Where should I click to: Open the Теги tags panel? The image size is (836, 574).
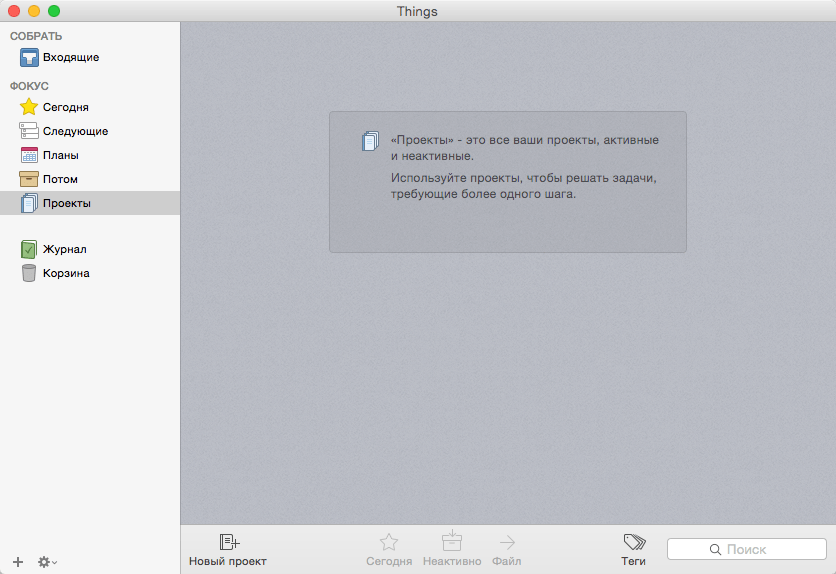[x=633, y=550]
